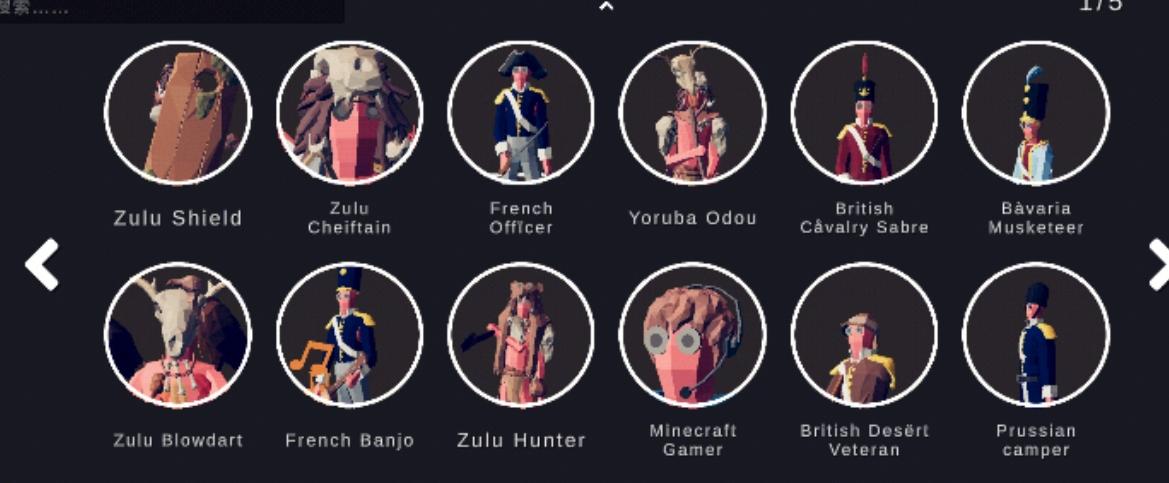The image size is (1169, 483).
Task: Click the Yoruba Odou name label
Action: pos(693,218)
